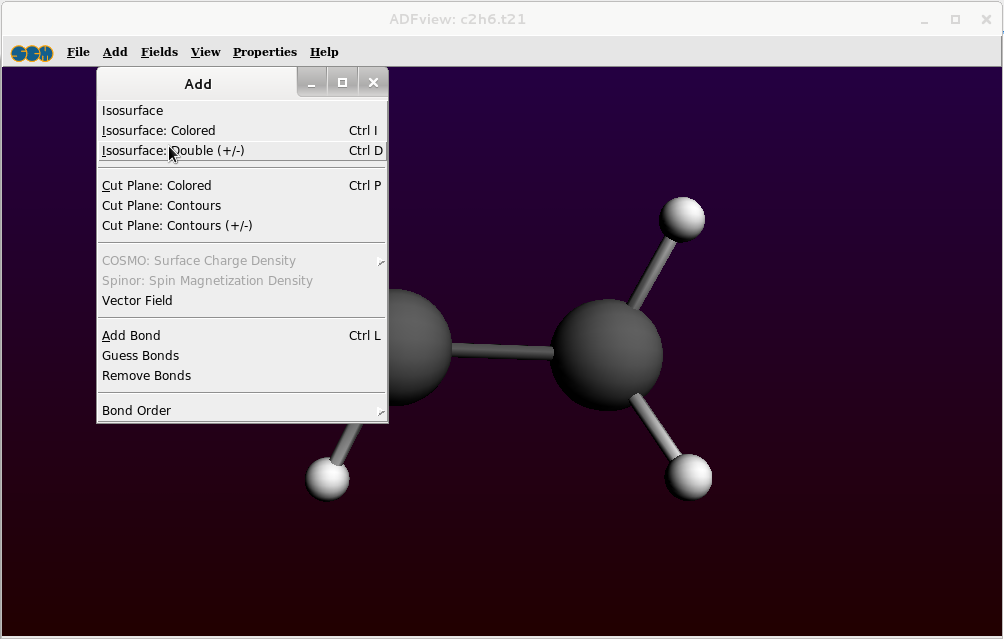Run Guess Bonds command

click(140, 356)
